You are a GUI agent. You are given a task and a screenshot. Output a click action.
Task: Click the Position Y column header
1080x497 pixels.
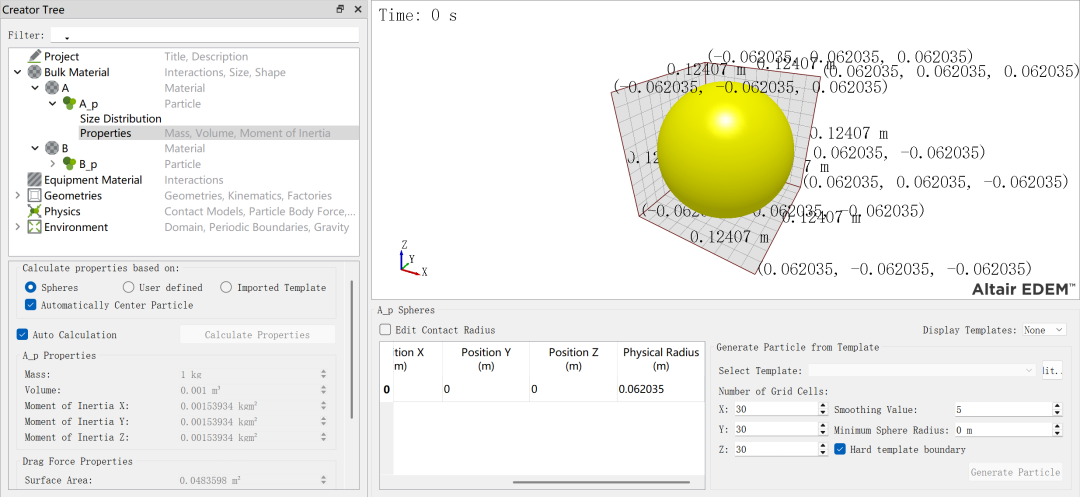tap(487, 359)
